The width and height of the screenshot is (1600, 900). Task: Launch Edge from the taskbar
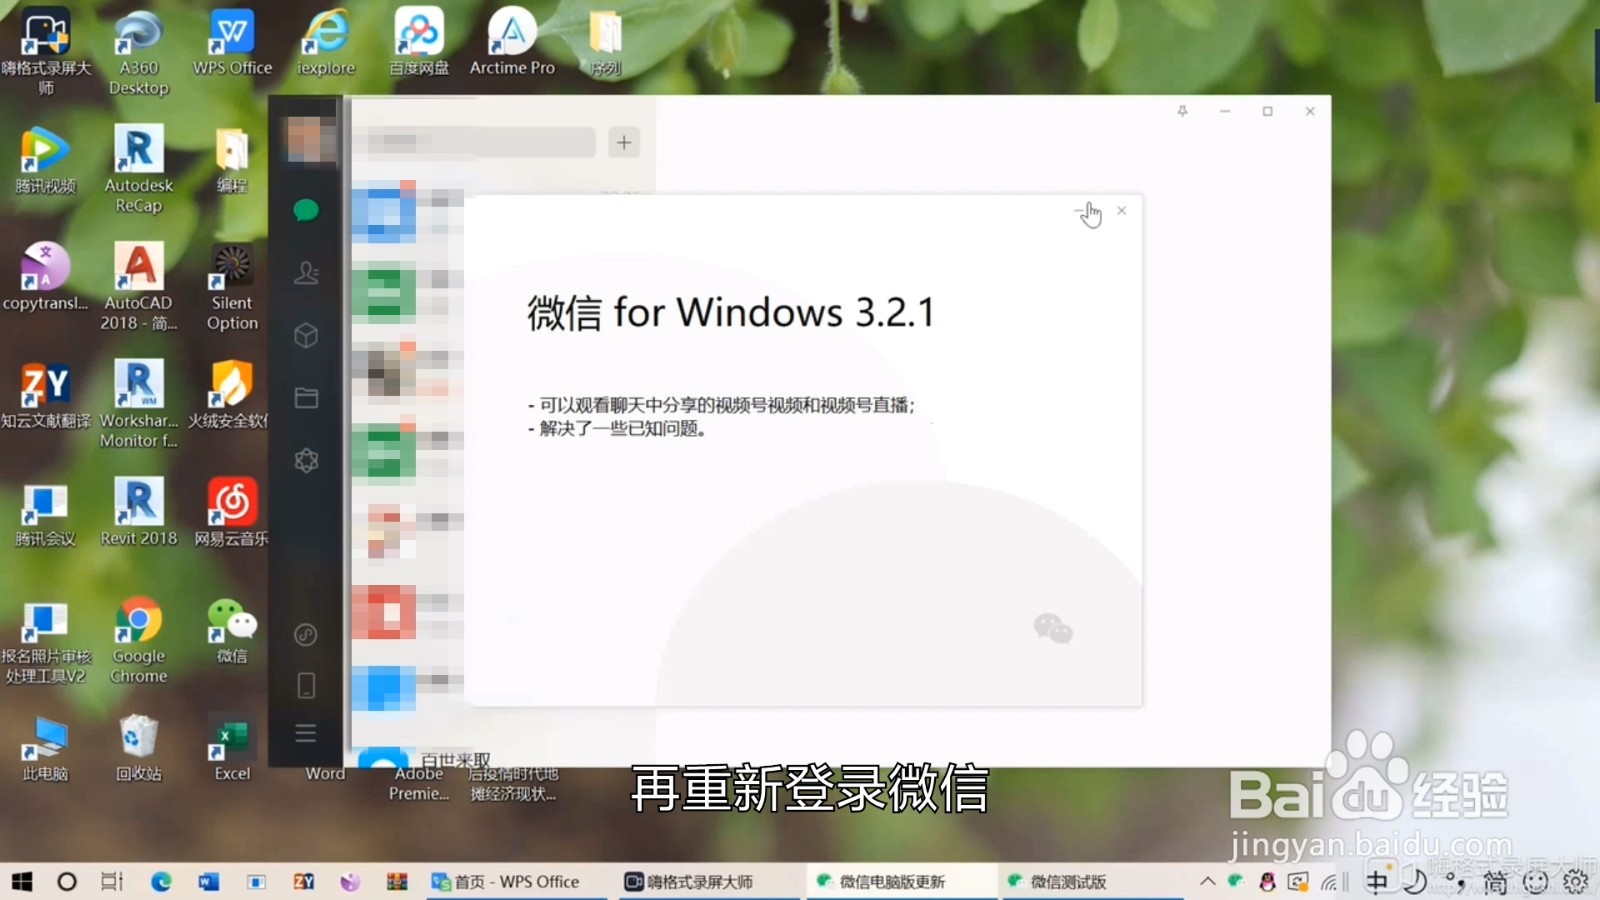(x=161, y=882)
